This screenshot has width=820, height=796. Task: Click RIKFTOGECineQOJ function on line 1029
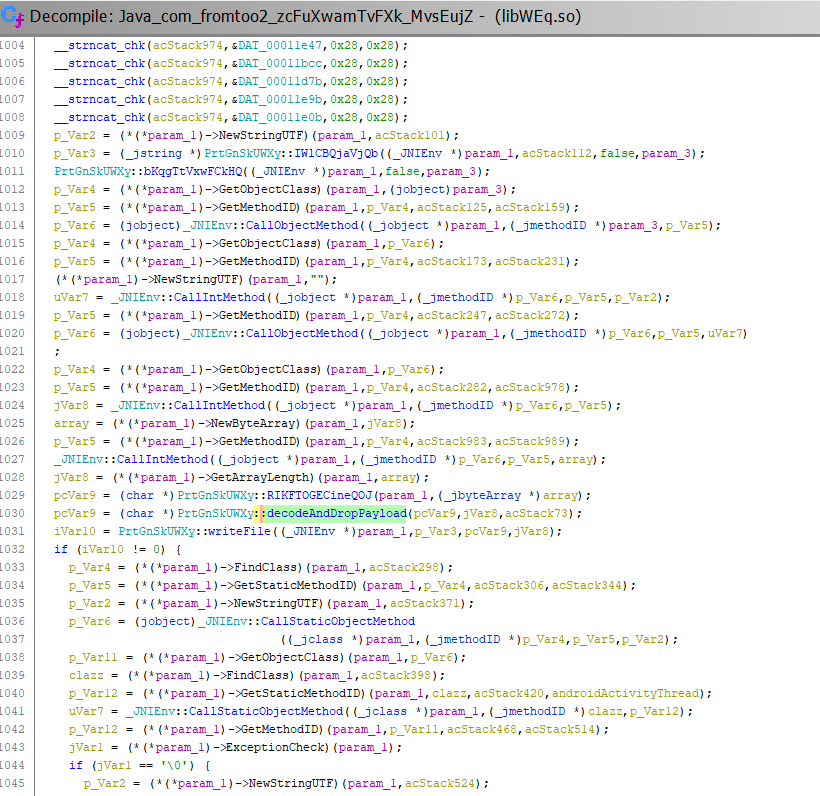pyautogui.click(x=320, y=495)
